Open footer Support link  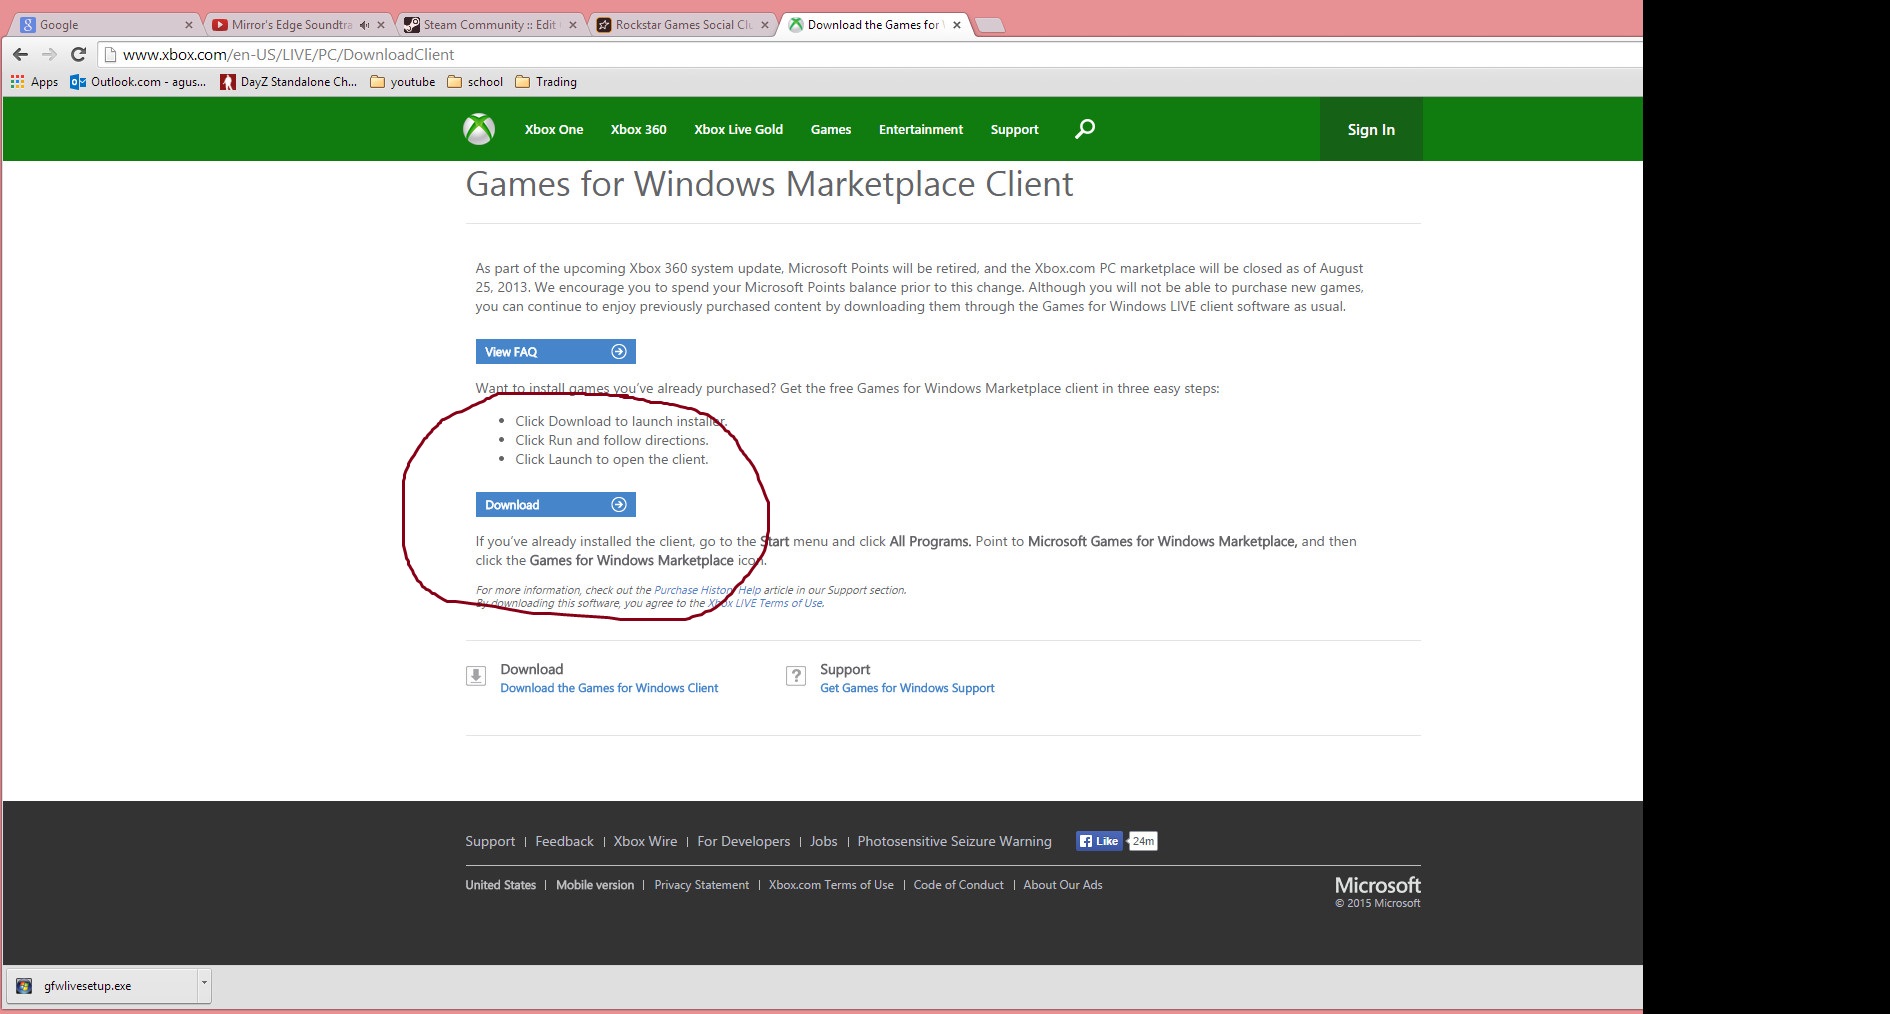click(x=490, y=841)
